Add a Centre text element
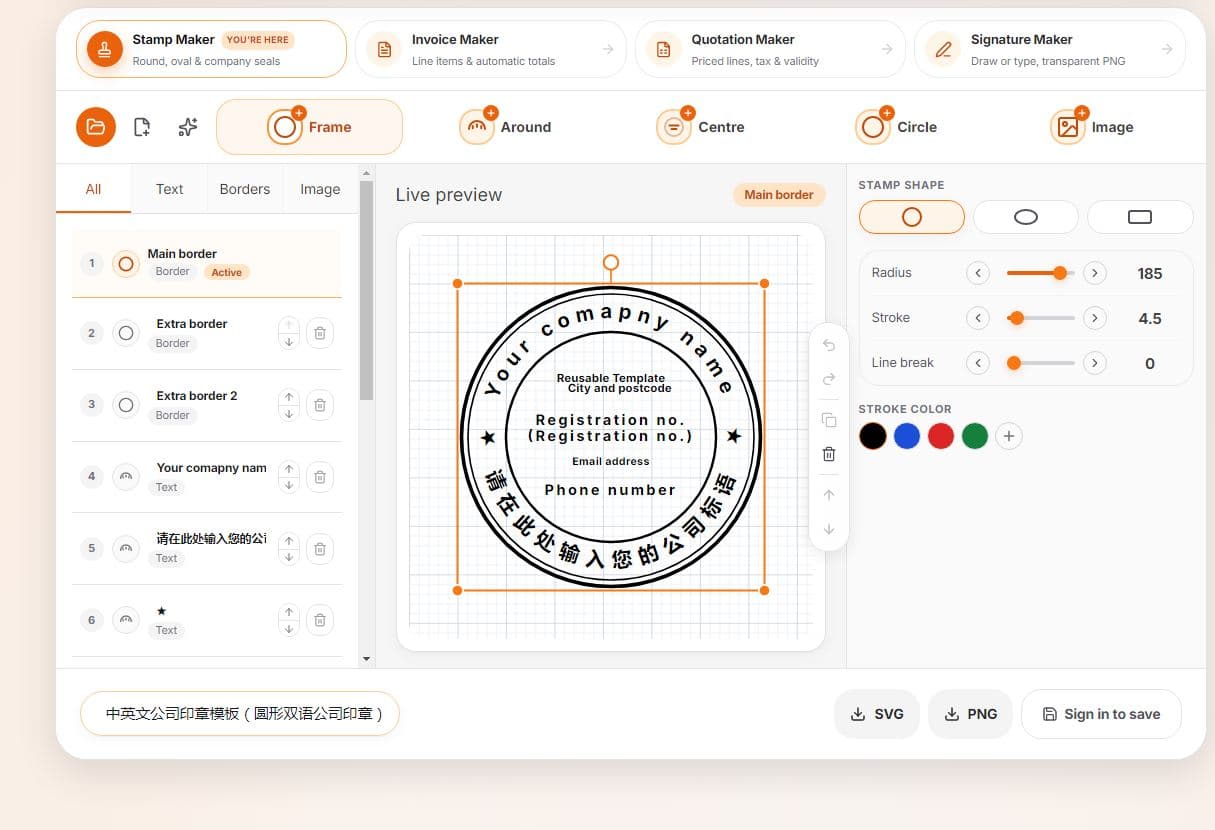This screenshot has height=830, width=1215. click(700, 127)
